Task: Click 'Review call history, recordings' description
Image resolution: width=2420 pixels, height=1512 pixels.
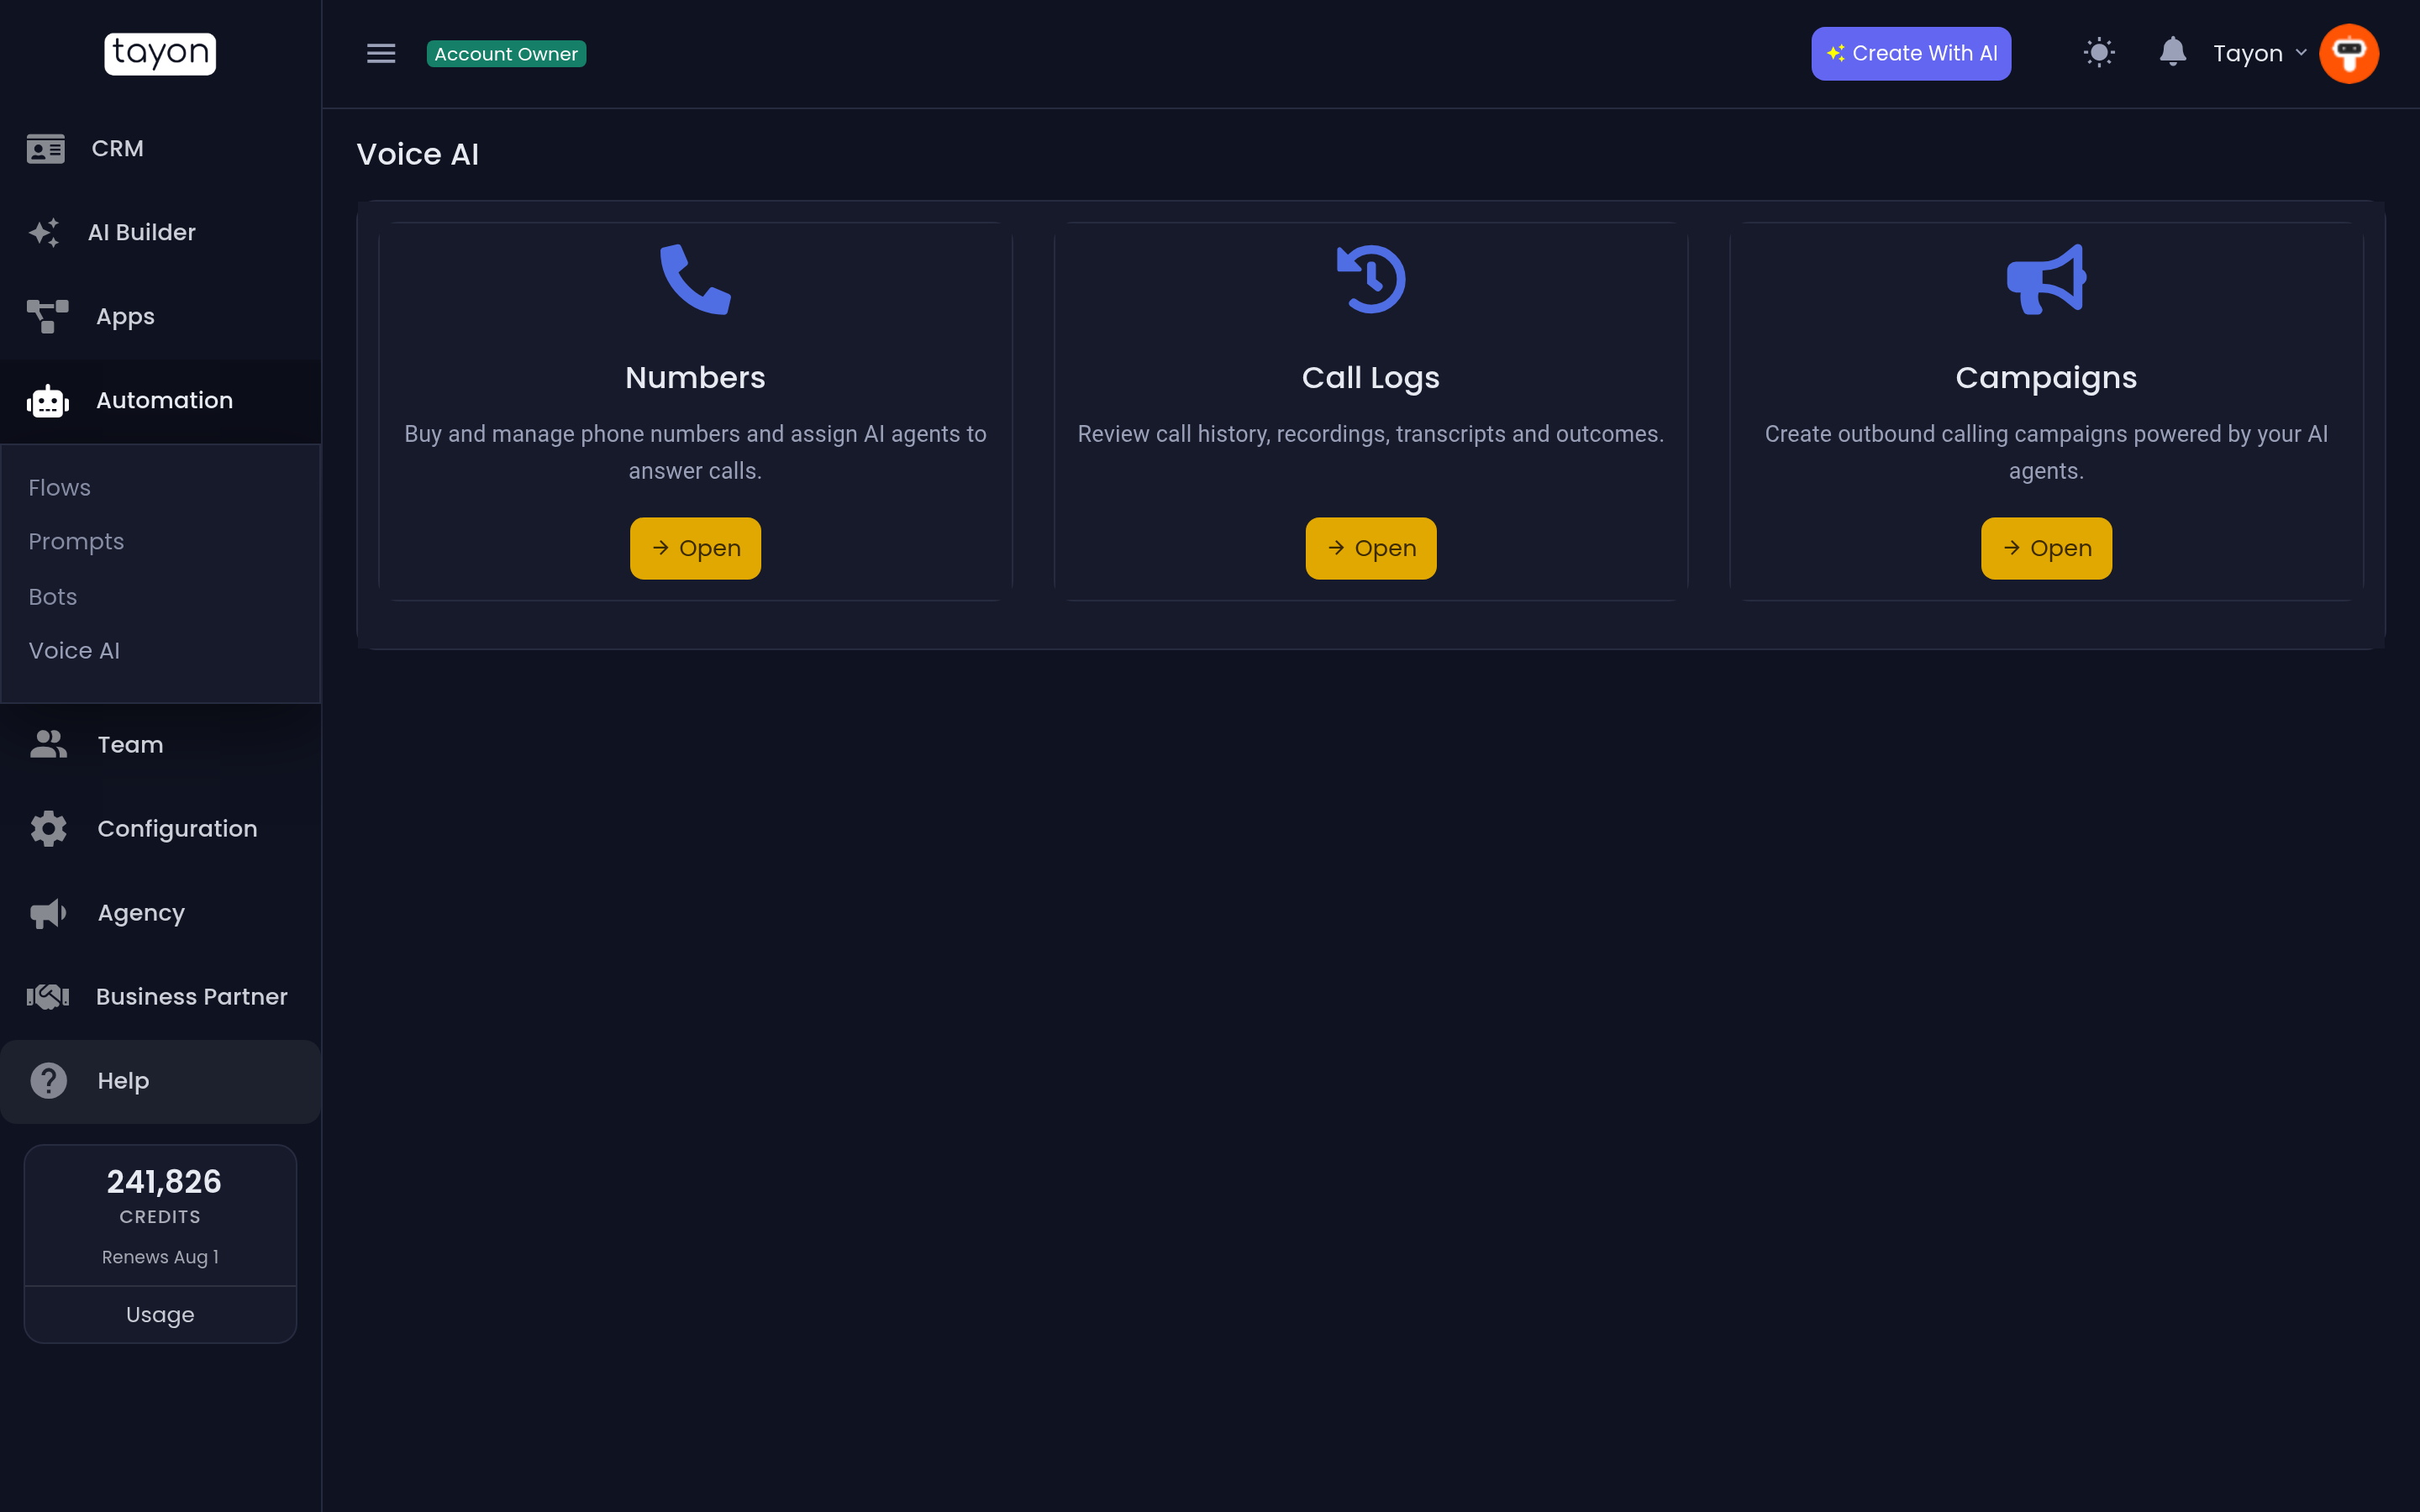Action: click(x=1371, y=434)
